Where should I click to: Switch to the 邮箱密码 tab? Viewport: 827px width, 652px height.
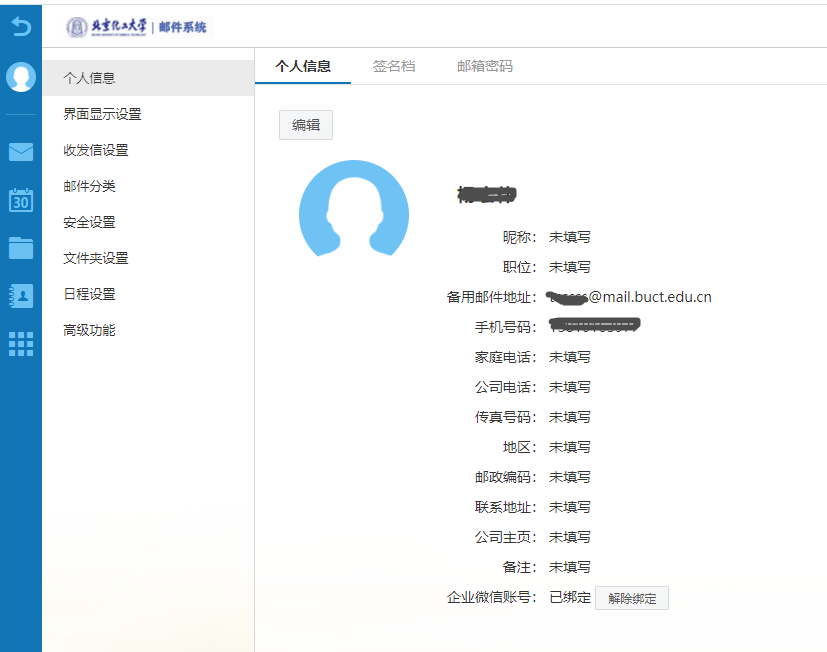click(x=485, y=67)
